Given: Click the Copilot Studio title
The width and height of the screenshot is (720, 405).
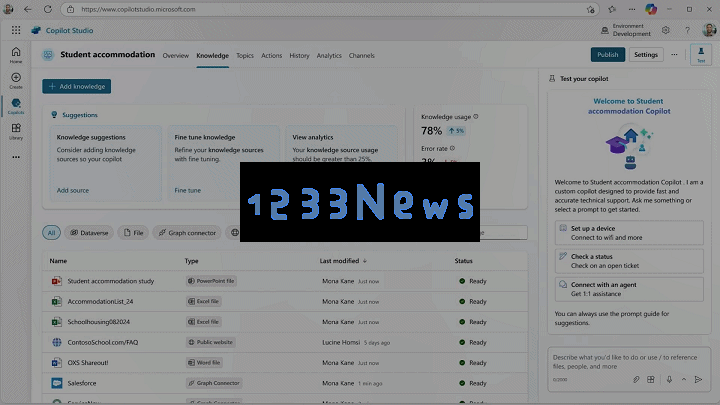Looking at the screenshot, I should coord(69,30).
